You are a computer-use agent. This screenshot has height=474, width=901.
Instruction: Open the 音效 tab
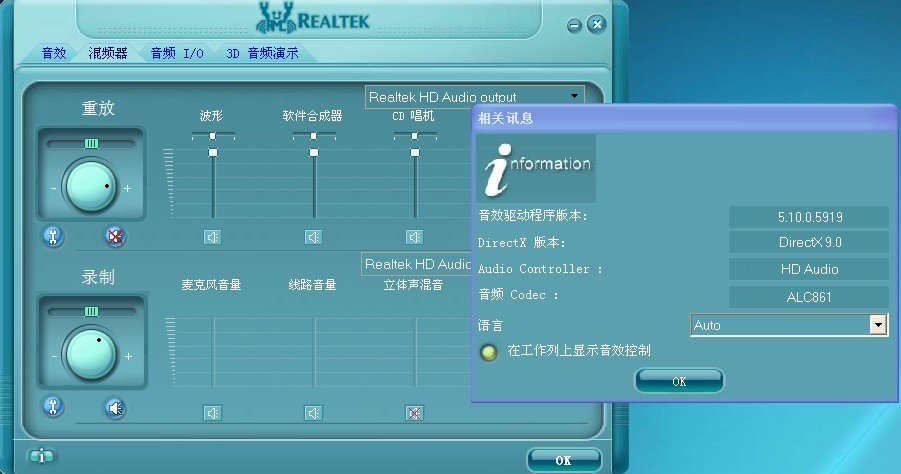click(x=54, y=53)
